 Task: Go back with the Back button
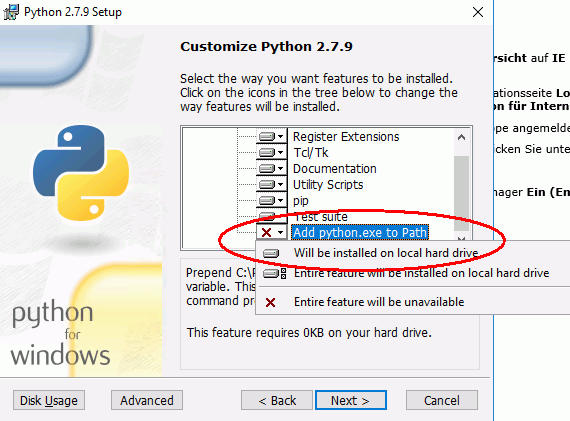point(277,400)
